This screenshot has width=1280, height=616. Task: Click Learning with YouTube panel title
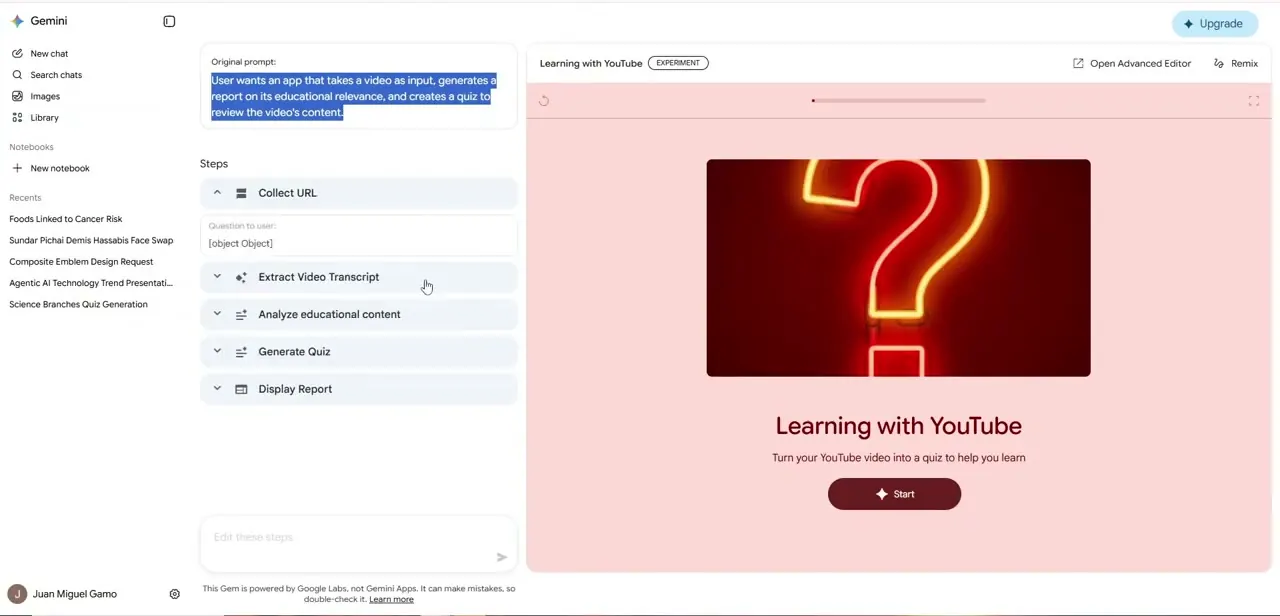(x=591, y=63)
